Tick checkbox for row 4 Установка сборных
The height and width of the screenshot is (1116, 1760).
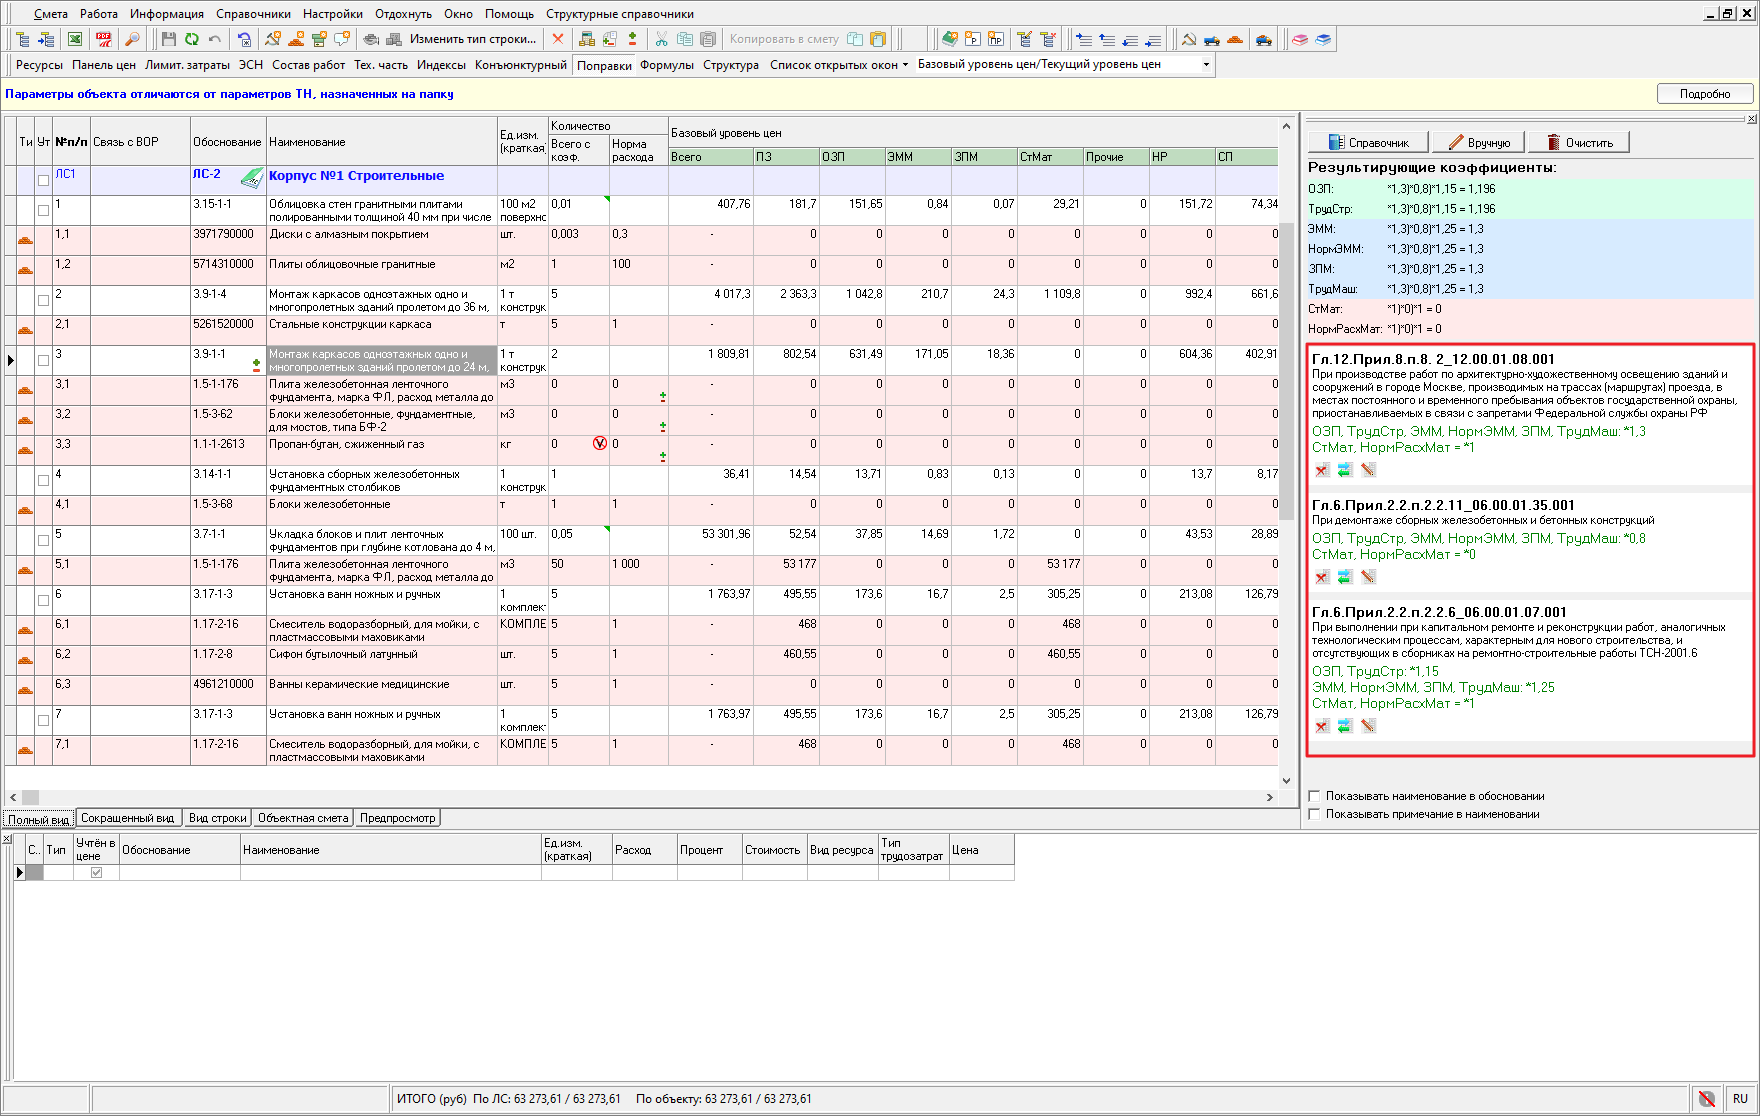click(43, 481)
